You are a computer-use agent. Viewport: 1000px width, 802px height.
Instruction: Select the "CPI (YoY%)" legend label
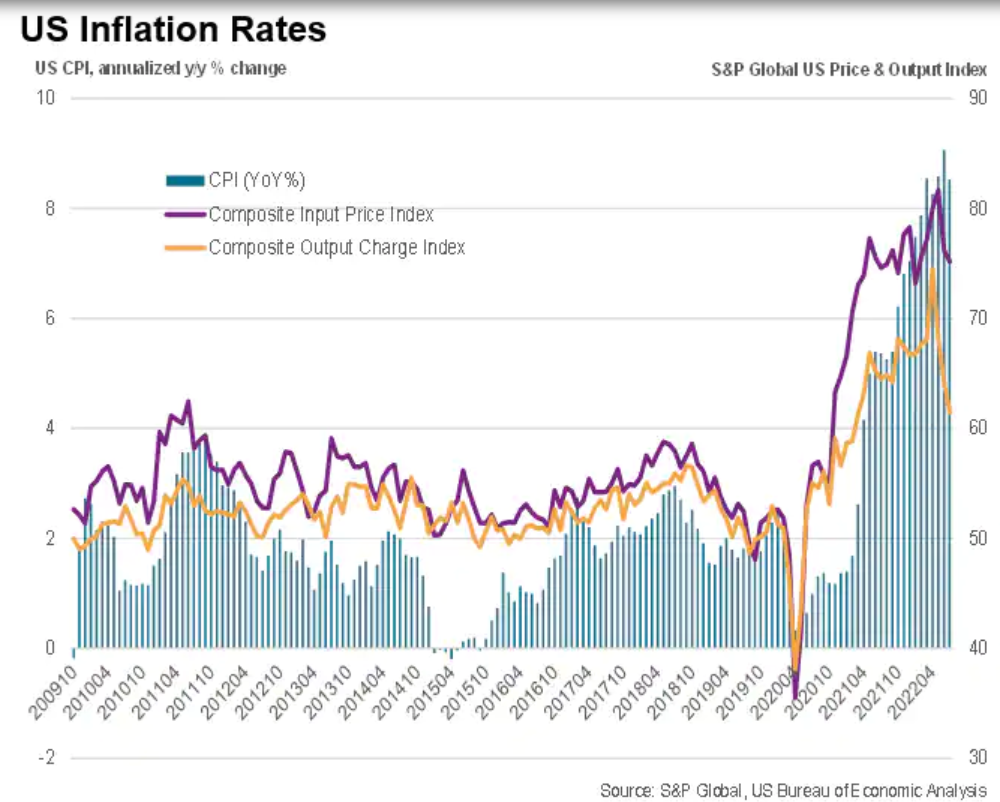pos(256,180)
